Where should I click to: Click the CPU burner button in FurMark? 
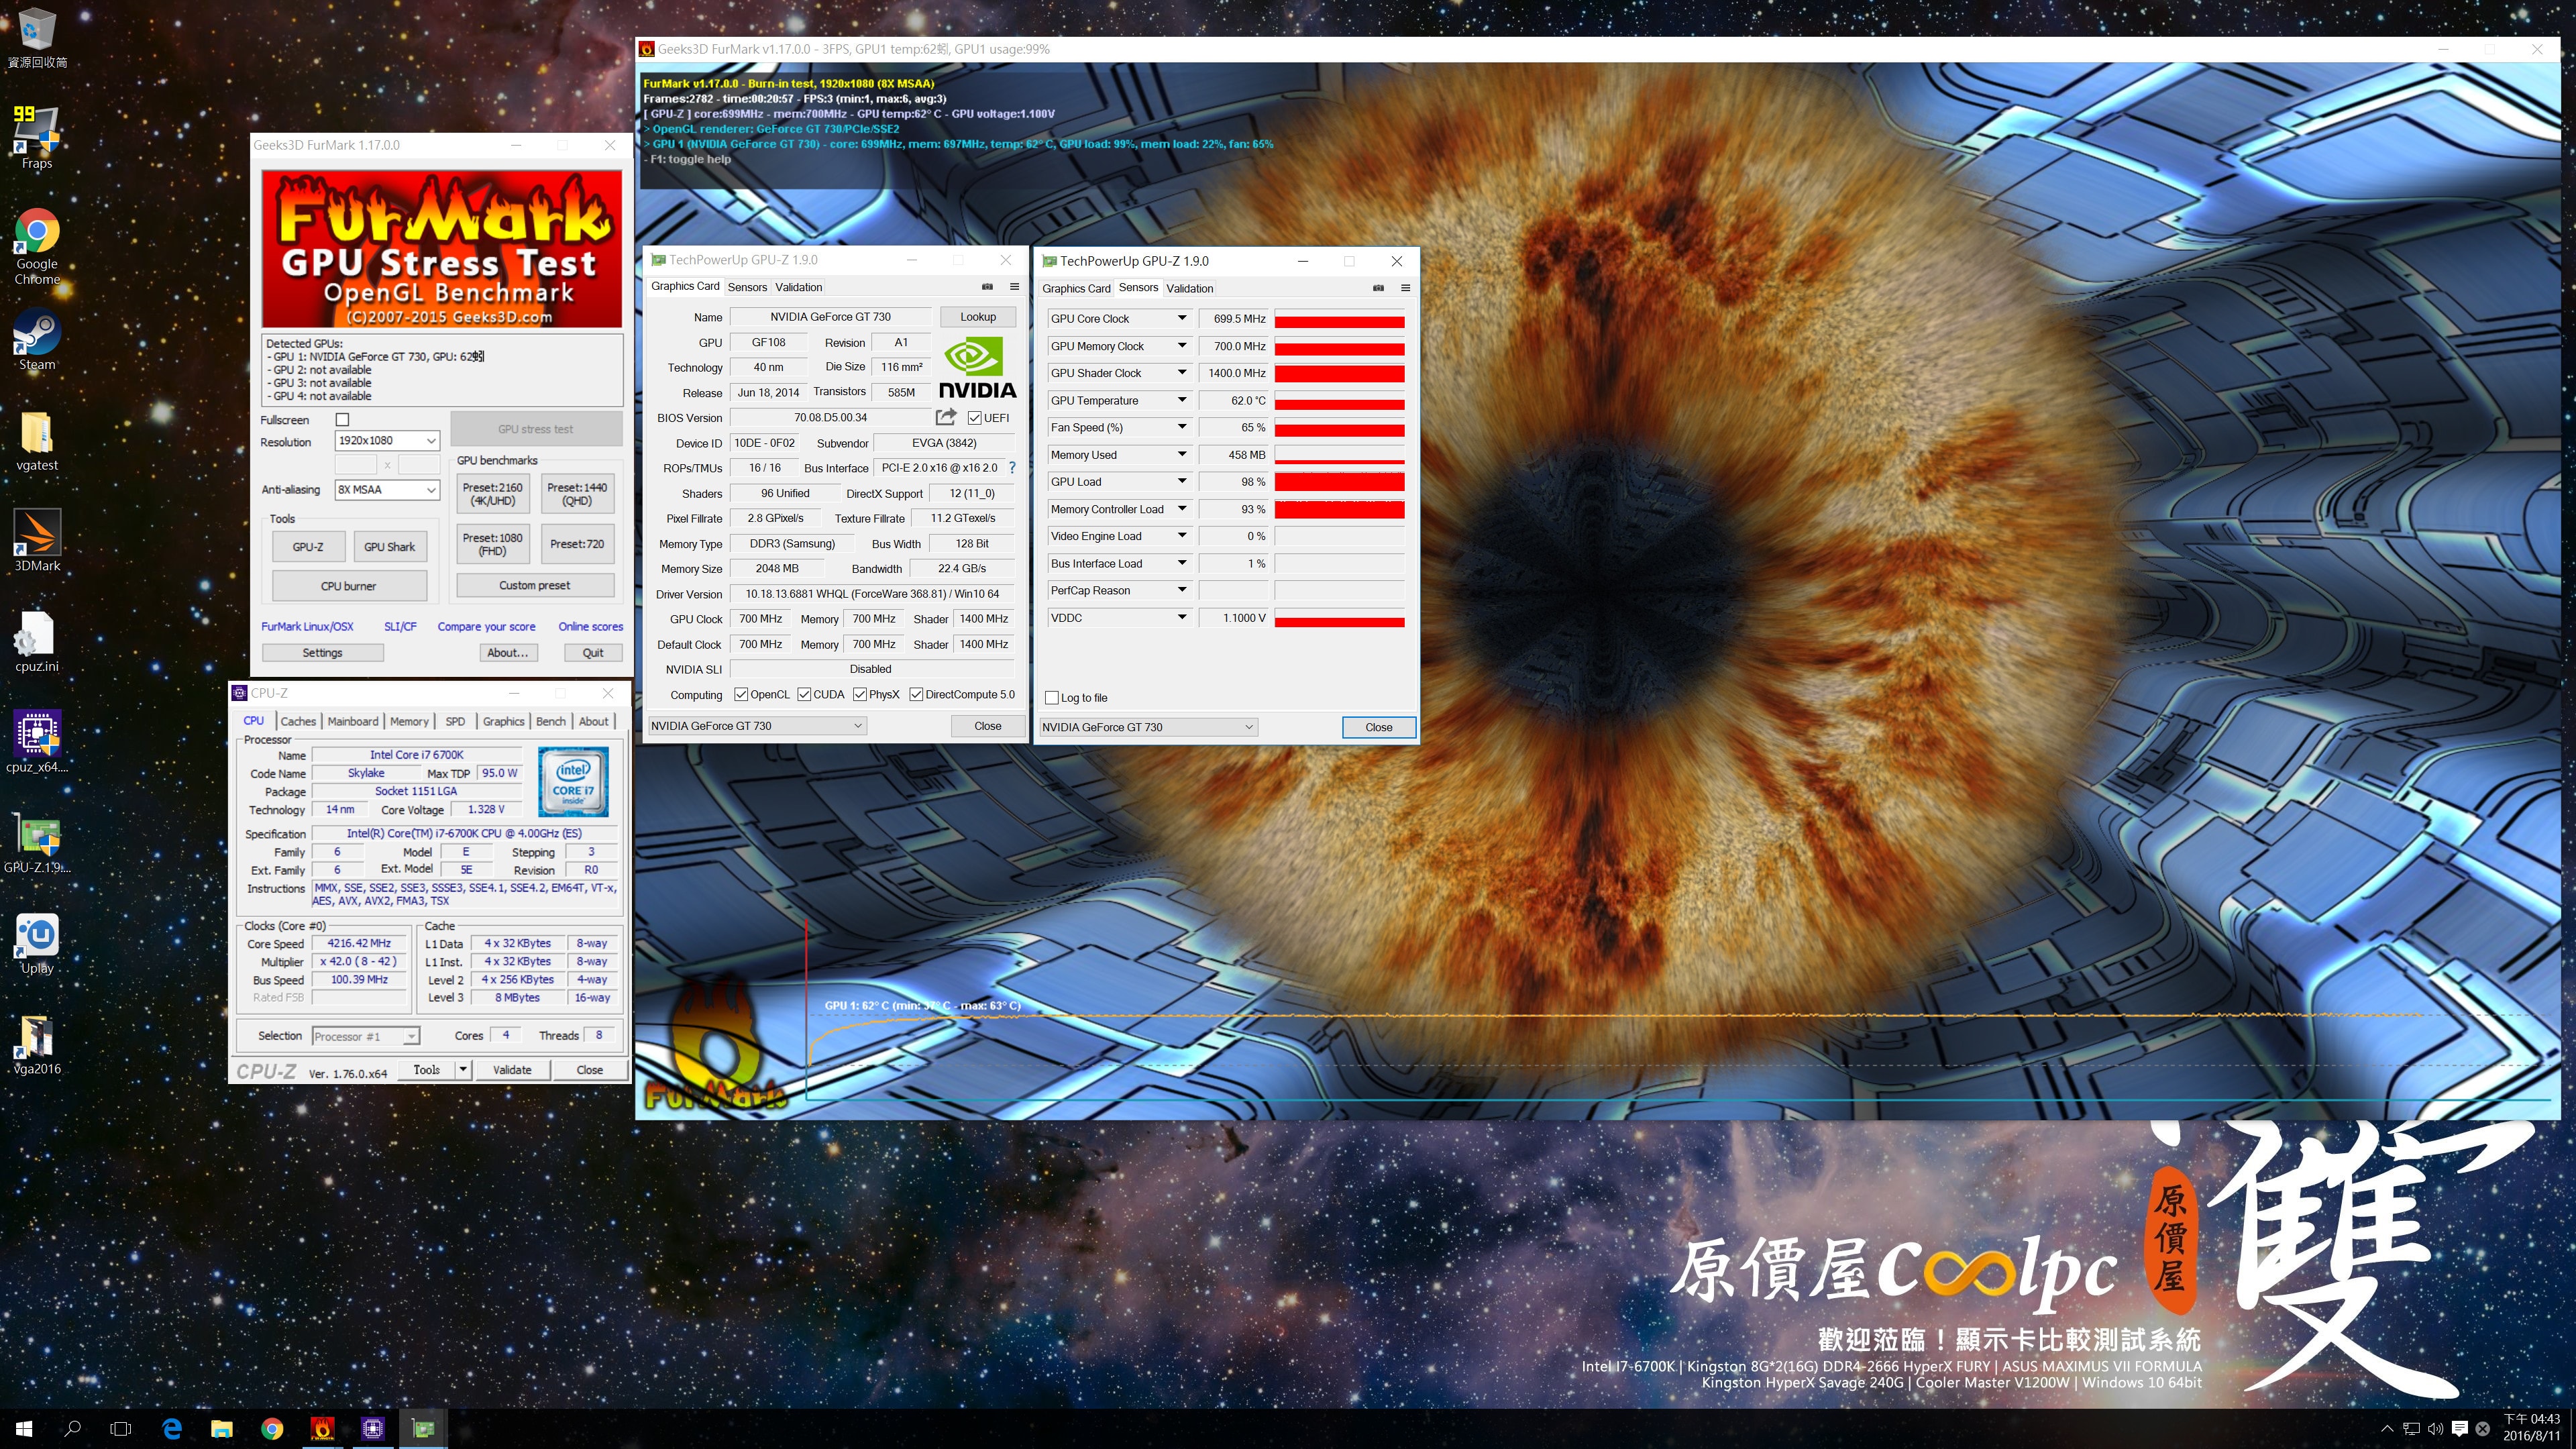coord(349,586)
